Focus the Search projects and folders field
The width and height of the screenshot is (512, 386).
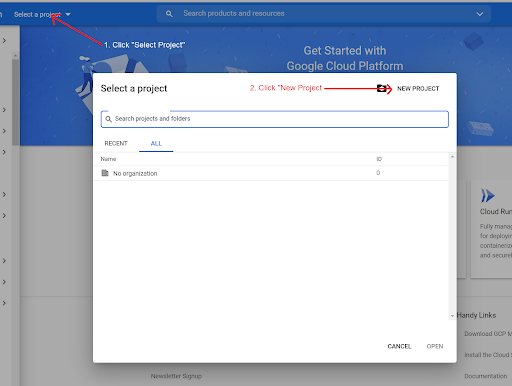(275, 119)
